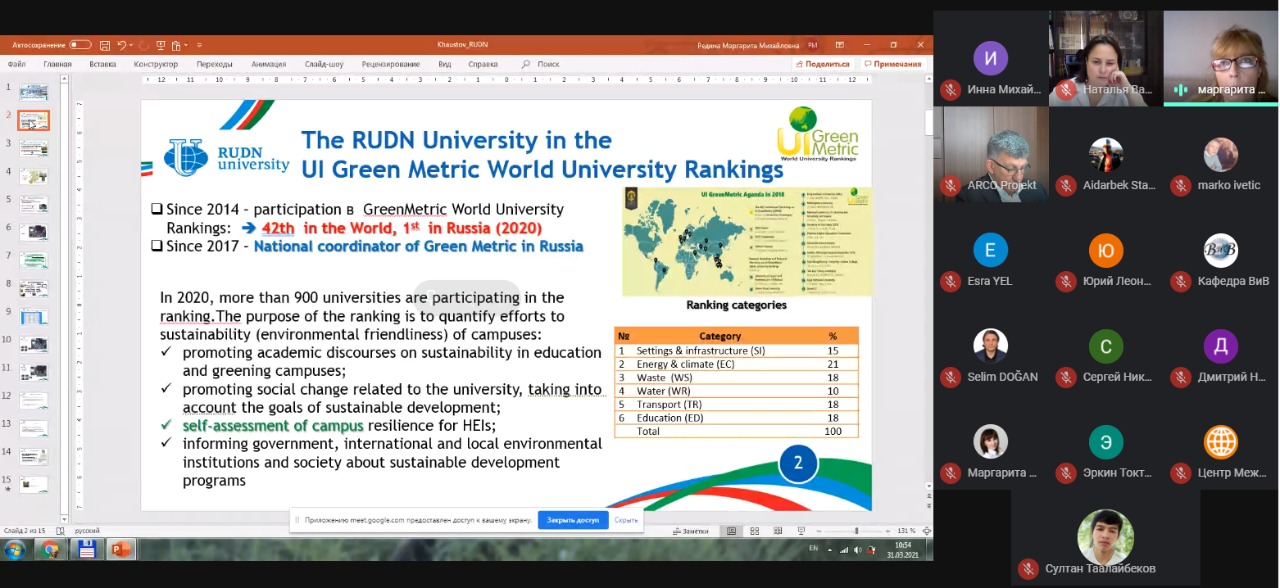
Task: Click the Поиск search field
Action: pyautogui.click(x=541, y=64)
